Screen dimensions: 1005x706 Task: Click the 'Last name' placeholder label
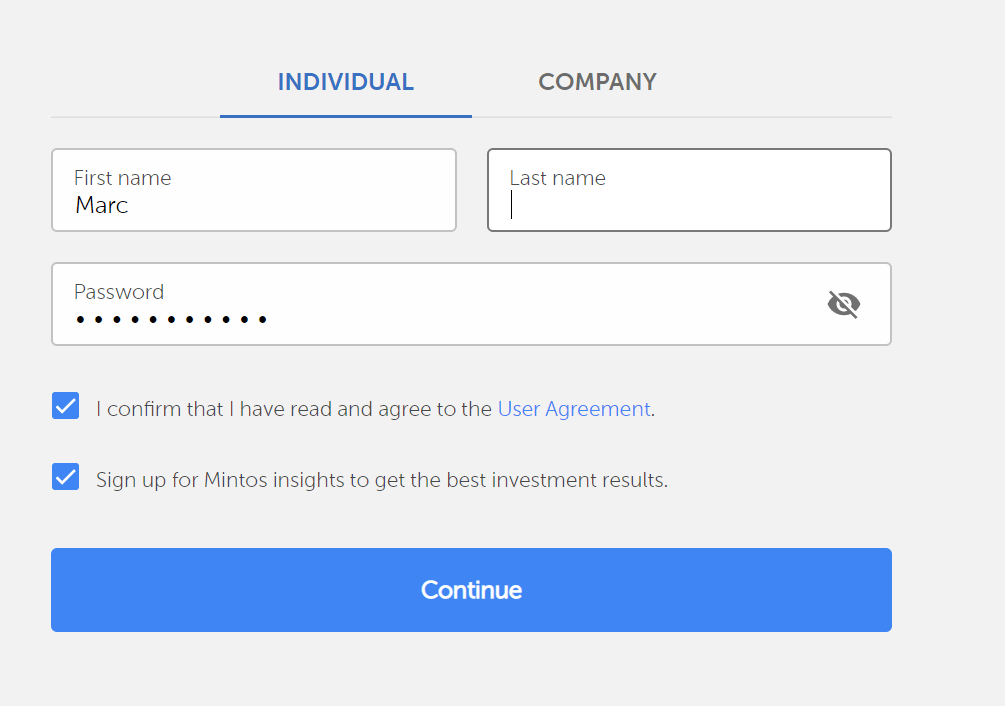tap(557, 178)
